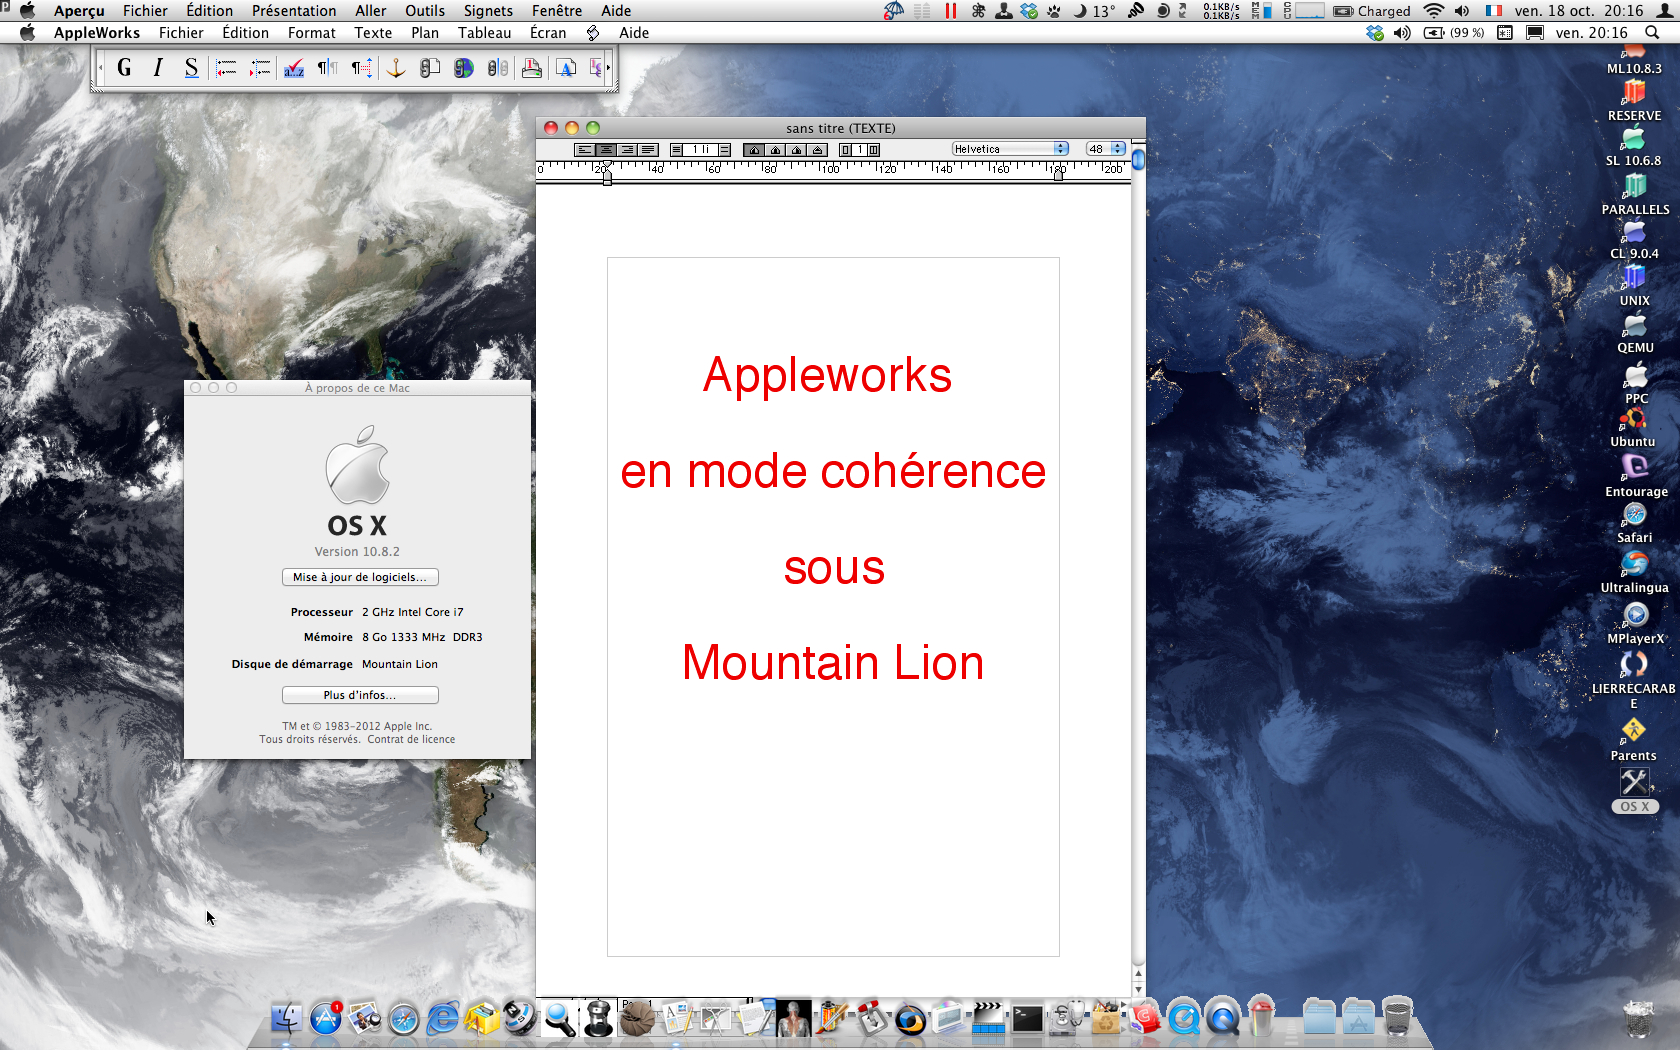Click 'Mise à jour de logiciels…' button
The image size is (1680, 1050).
[360, 577]
